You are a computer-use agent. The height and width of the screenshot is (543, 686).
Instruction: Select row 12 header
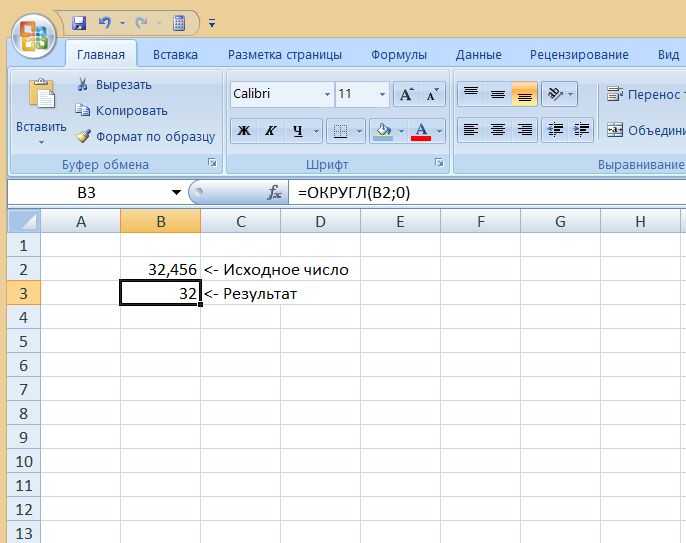pos(24,509)
